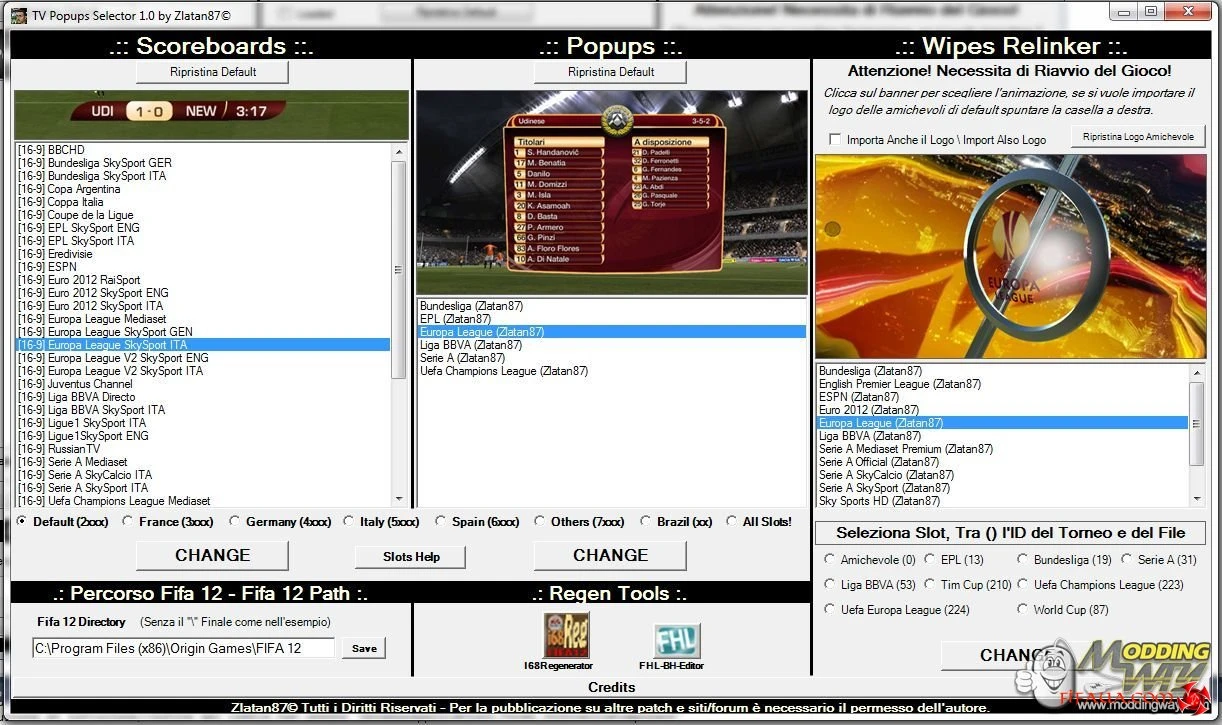Select [16-9] Serie A SkyCalcio ITA

(x=204, y=475)
